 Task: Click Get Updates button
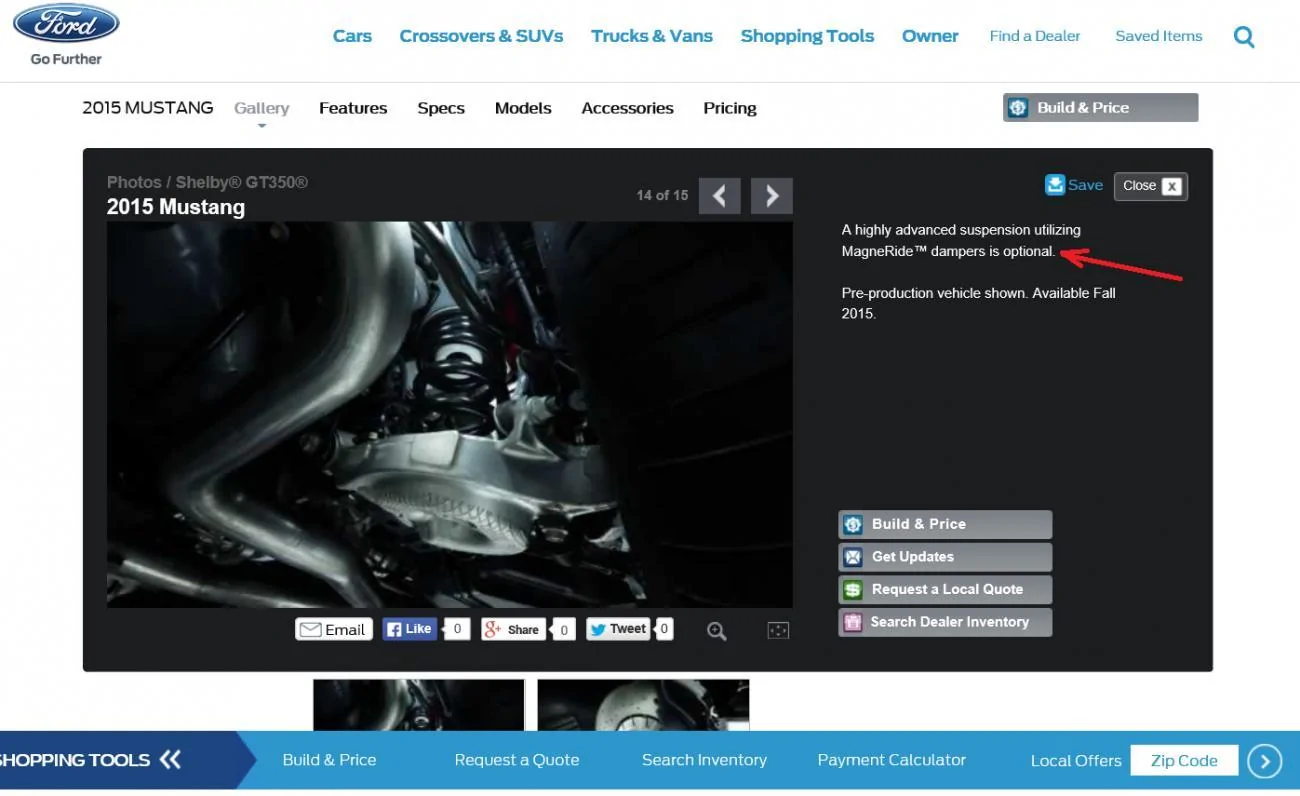945,557
